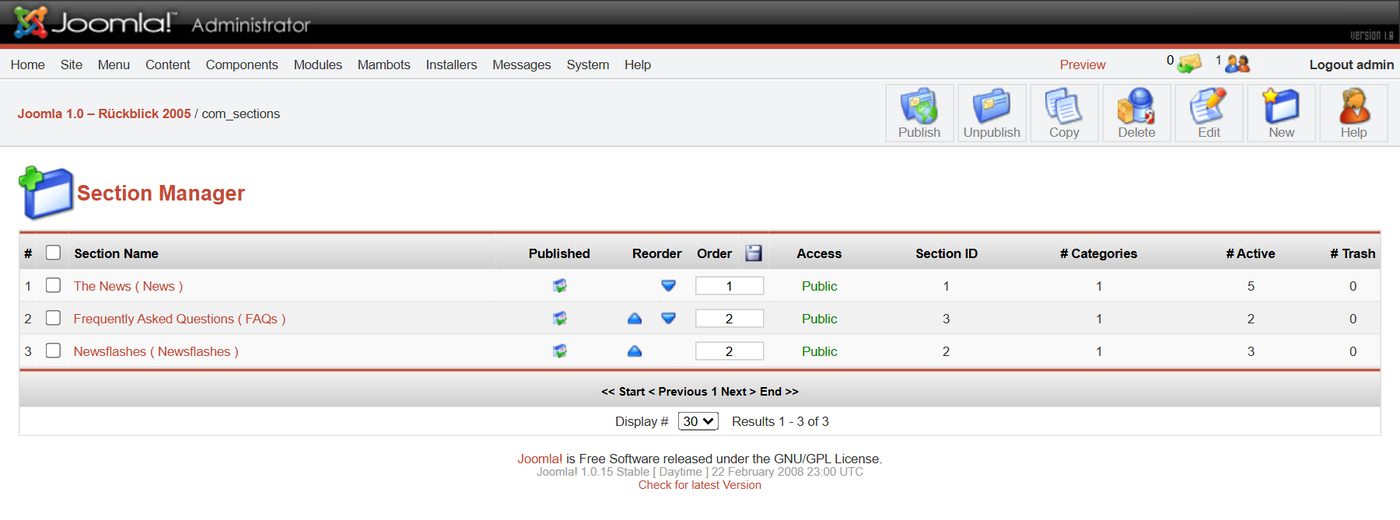
Task: Toggle the select-all checkbox in header
Action: (54, 253)
